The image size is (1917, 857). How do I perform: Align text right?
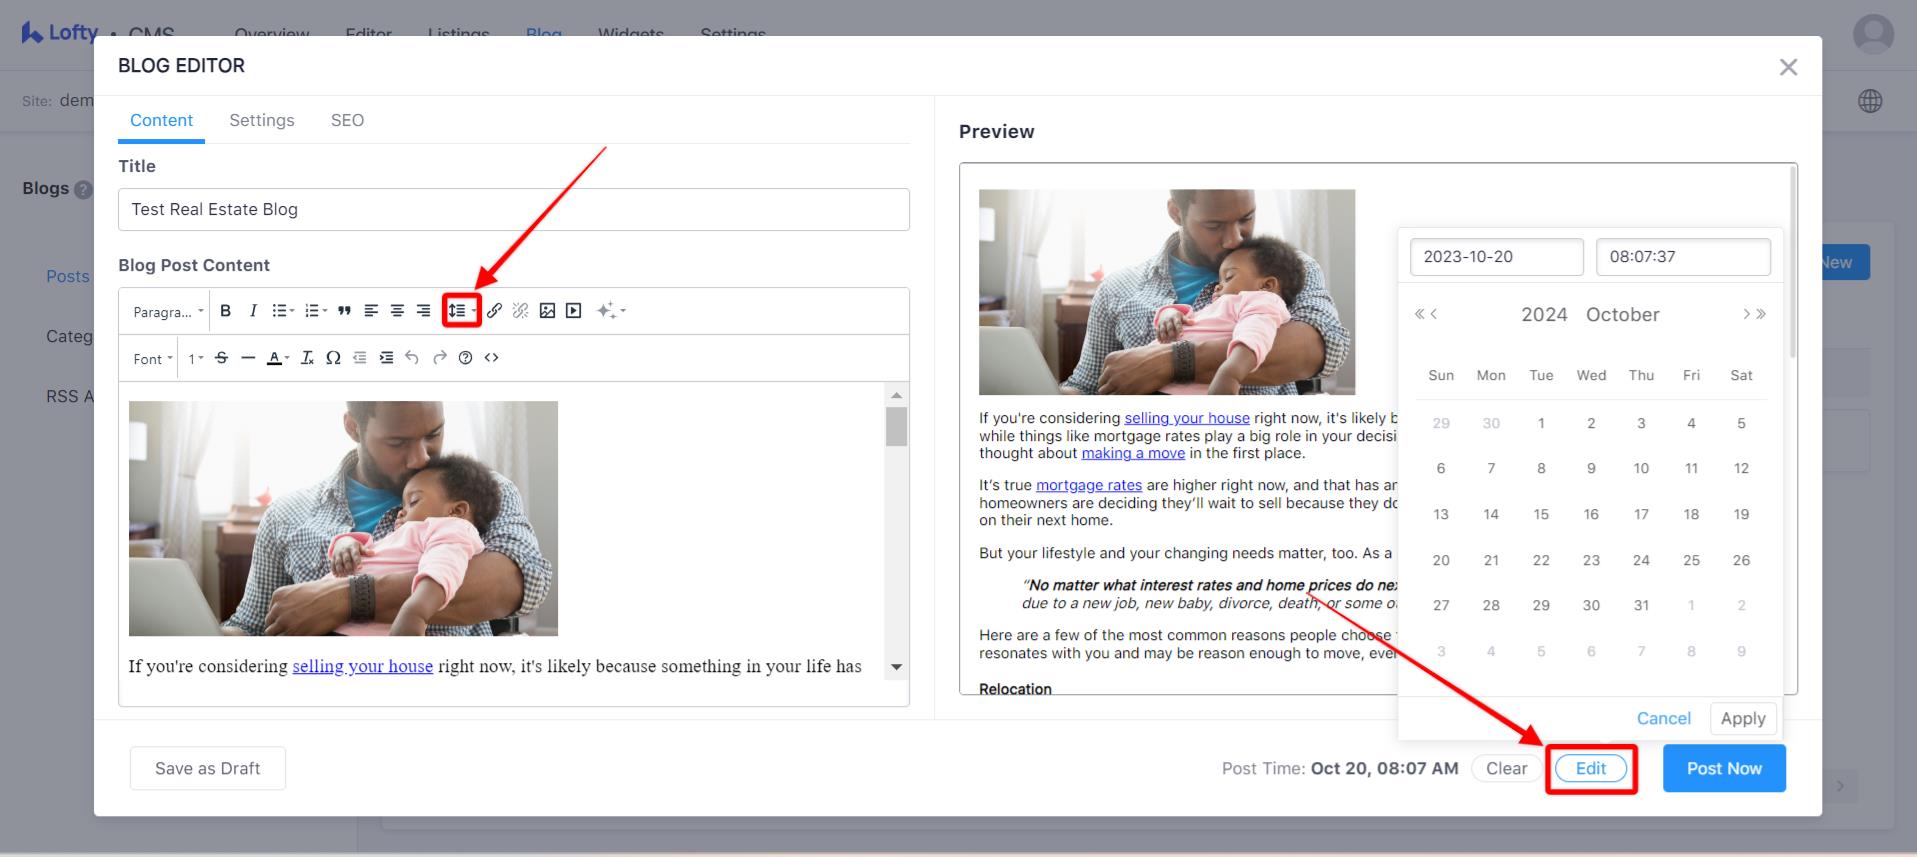423,311
